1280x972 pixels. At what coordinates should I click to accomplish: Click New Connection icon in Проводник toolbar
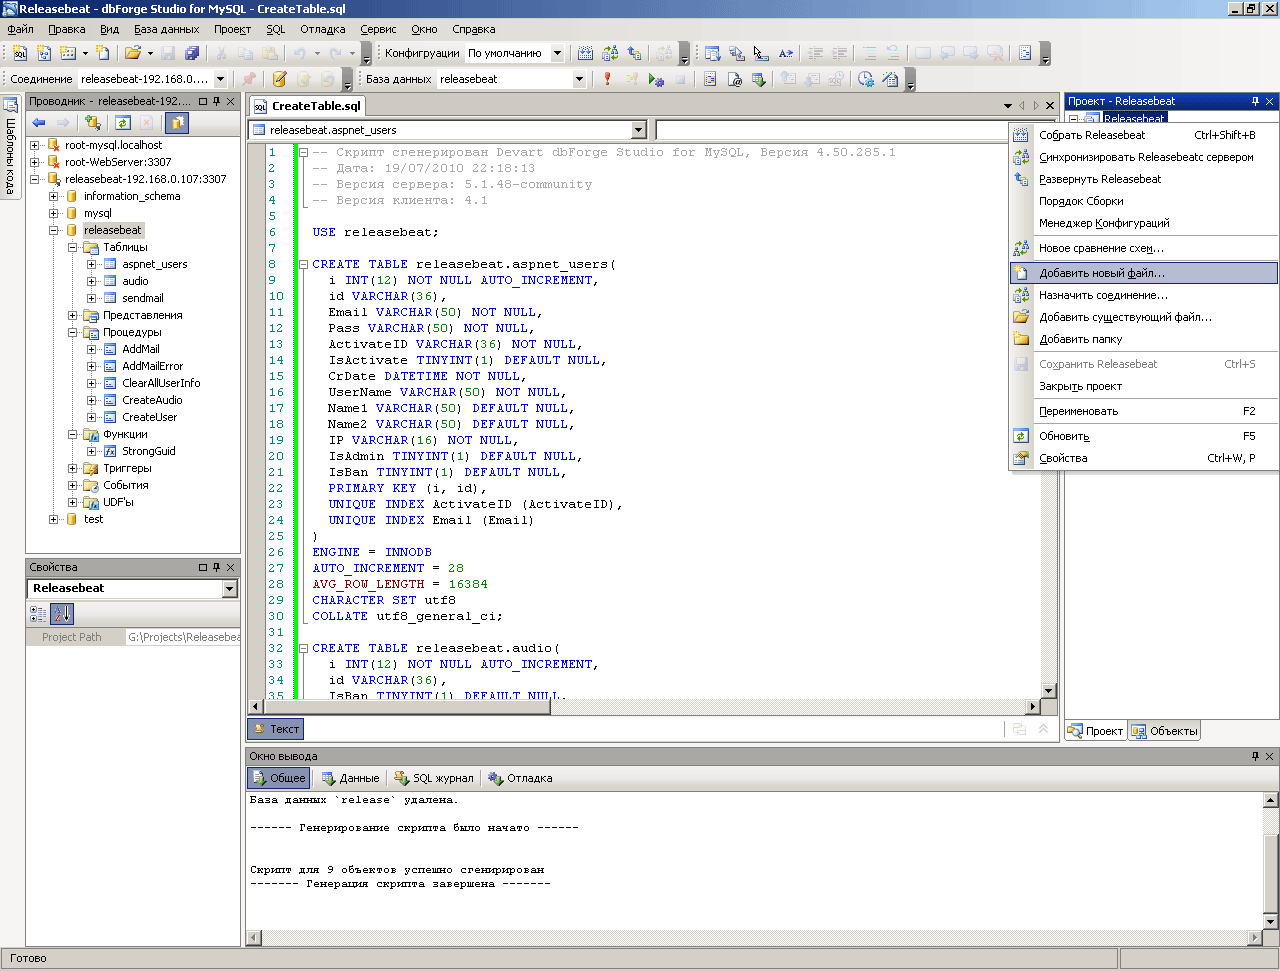(x=92, y=123)
